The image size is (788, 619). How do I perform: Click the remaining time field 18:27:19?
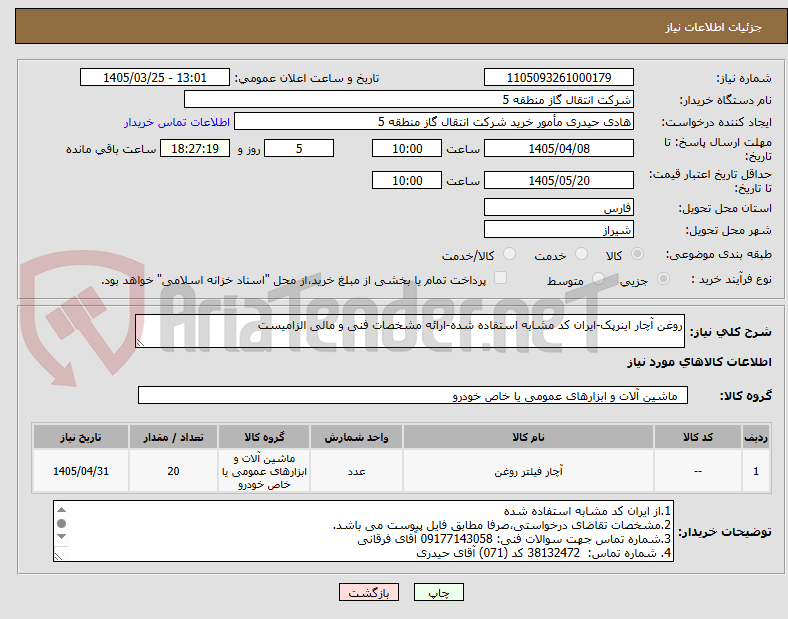(195, 148)
